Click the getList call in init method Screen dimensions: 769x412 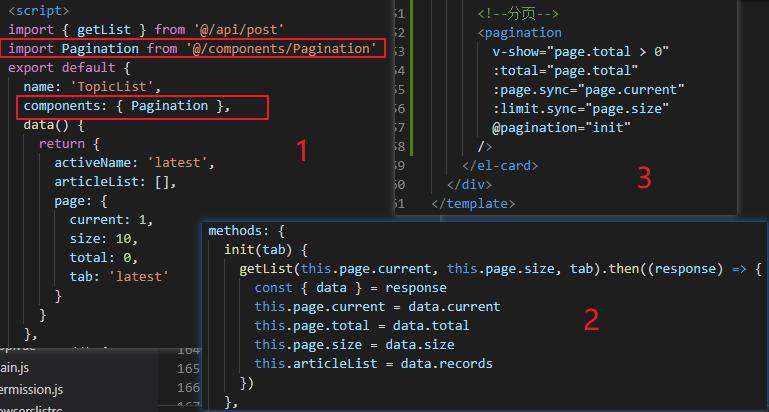click(266, 269)
